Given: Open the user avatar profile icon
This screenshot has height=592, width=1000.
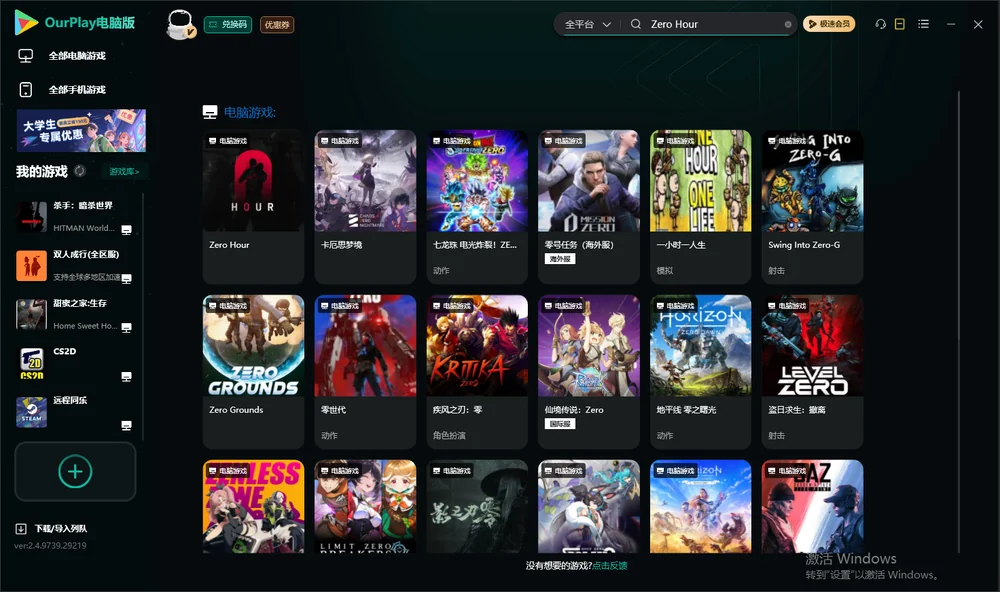Looking at the screenshot, I should point(180,25).
